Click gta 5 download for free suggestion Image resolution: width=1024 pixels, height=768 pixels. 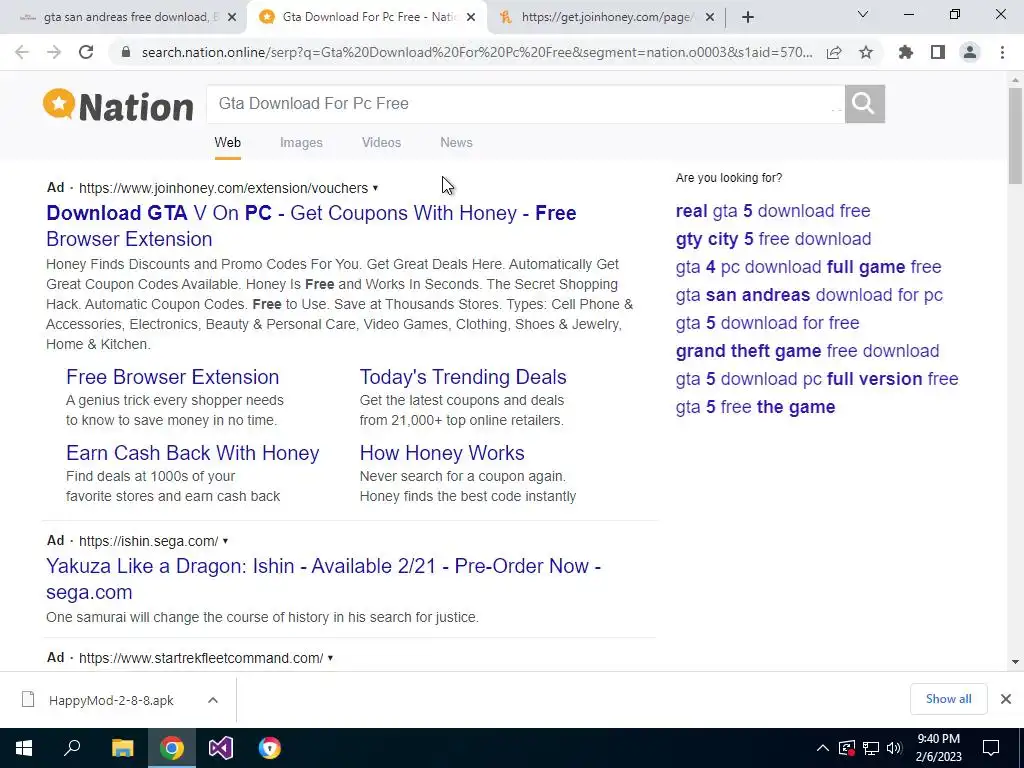tap(767, 323)
